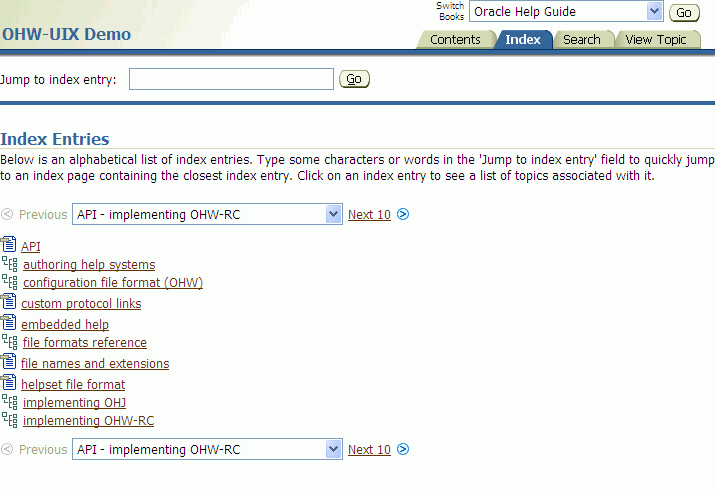
Task: Open the Switch Books dropdown
Action: tap(566, 11)
